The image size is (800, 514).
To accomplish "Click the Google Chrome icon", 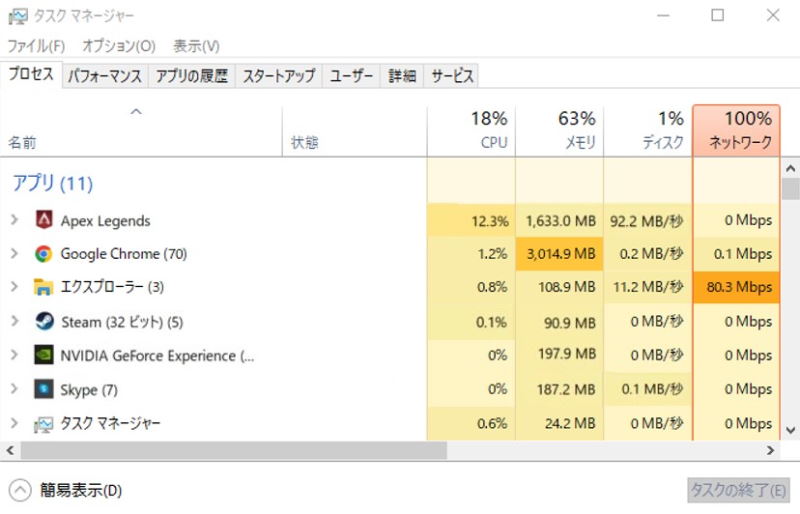I will pos(44,254).
